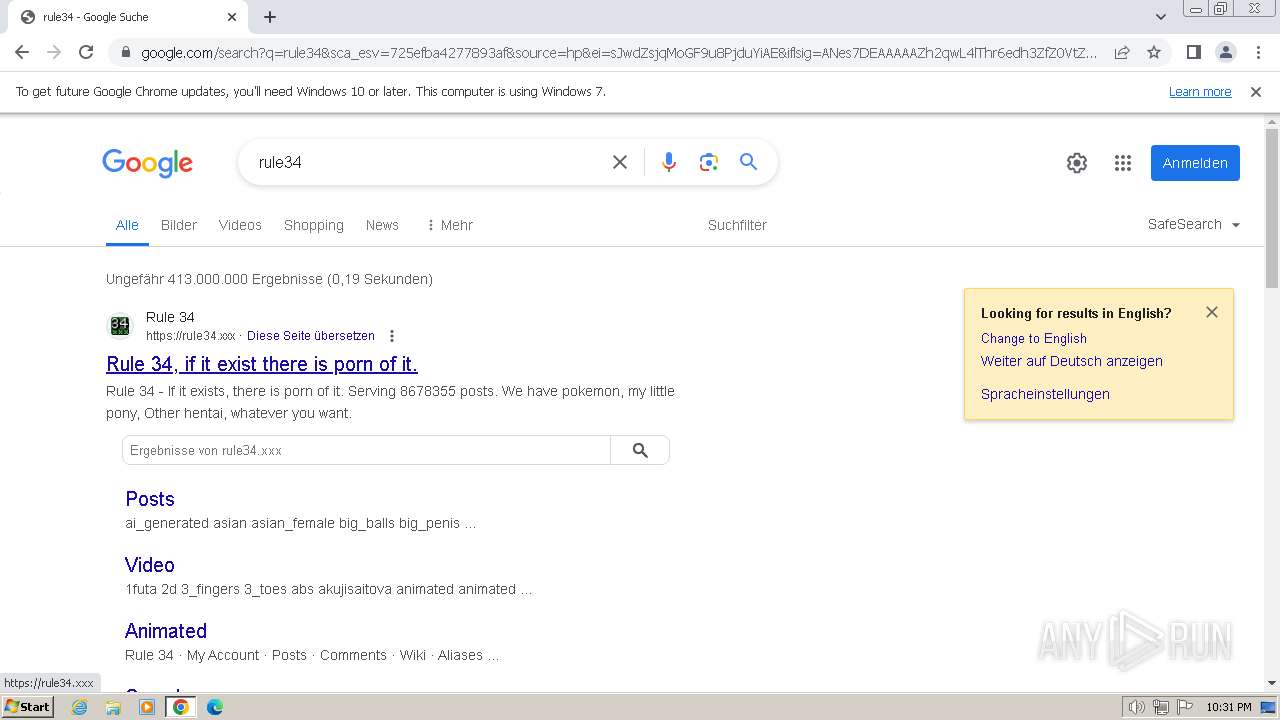Open the Windows Start button
Screen dimensions: 1280x720
(28, 706)
